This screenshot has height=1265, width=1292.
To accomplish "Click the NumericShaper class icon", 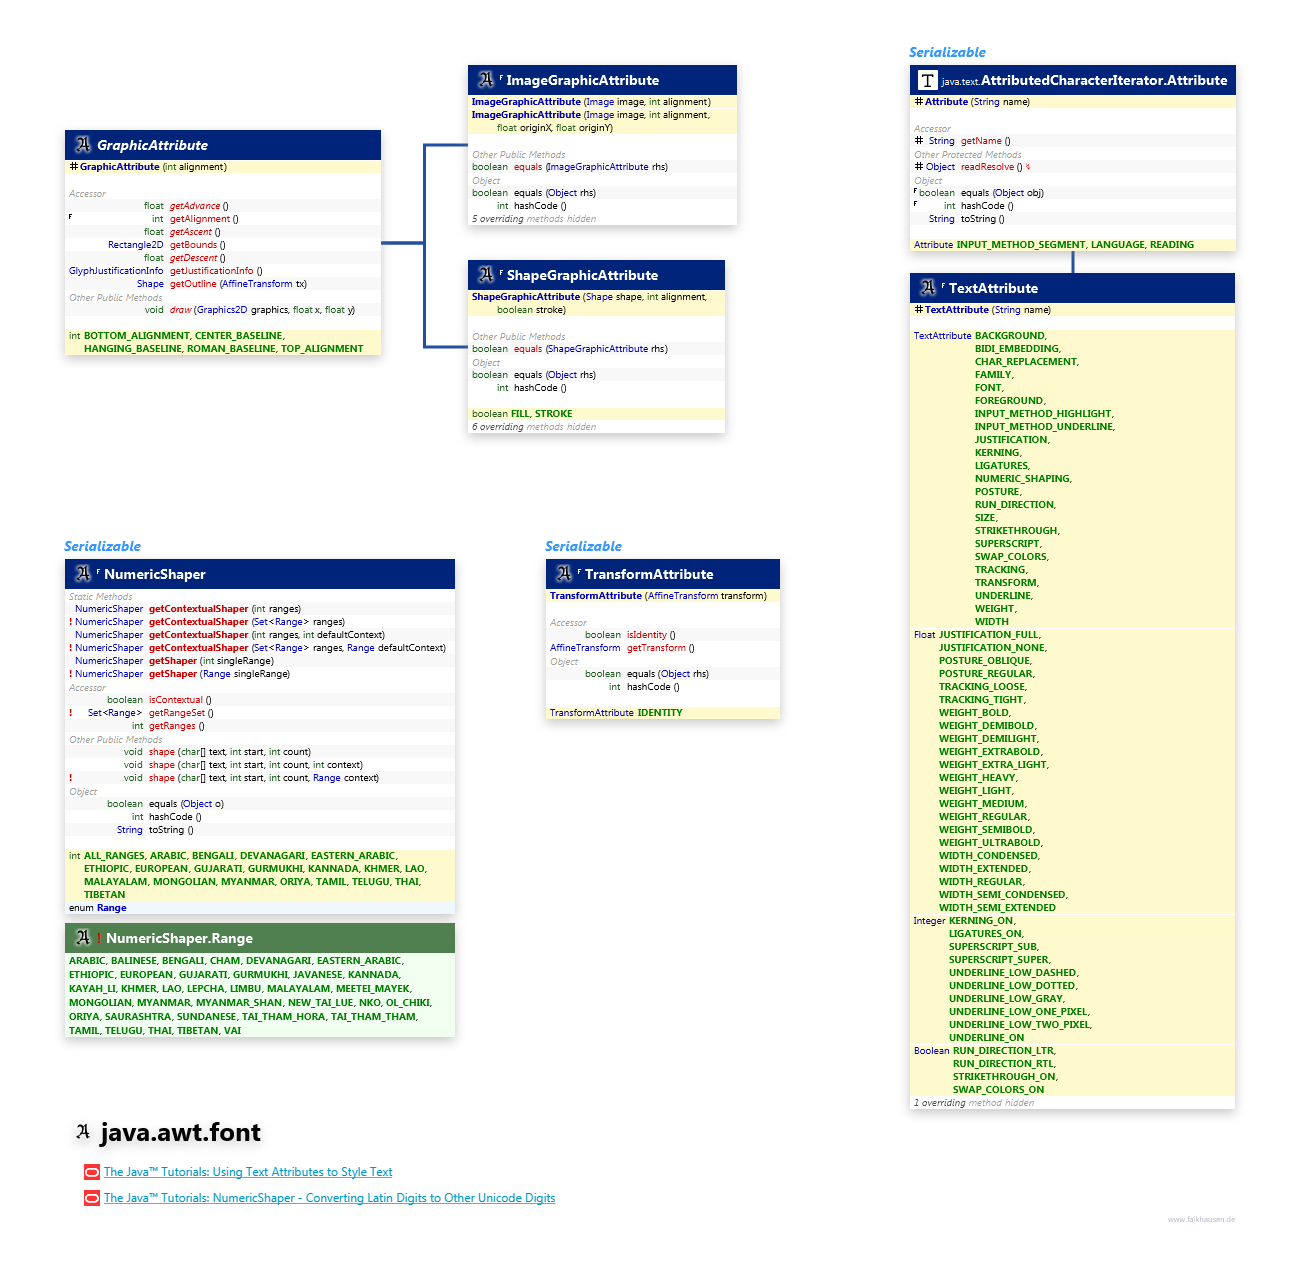I will tap(83, 574).
